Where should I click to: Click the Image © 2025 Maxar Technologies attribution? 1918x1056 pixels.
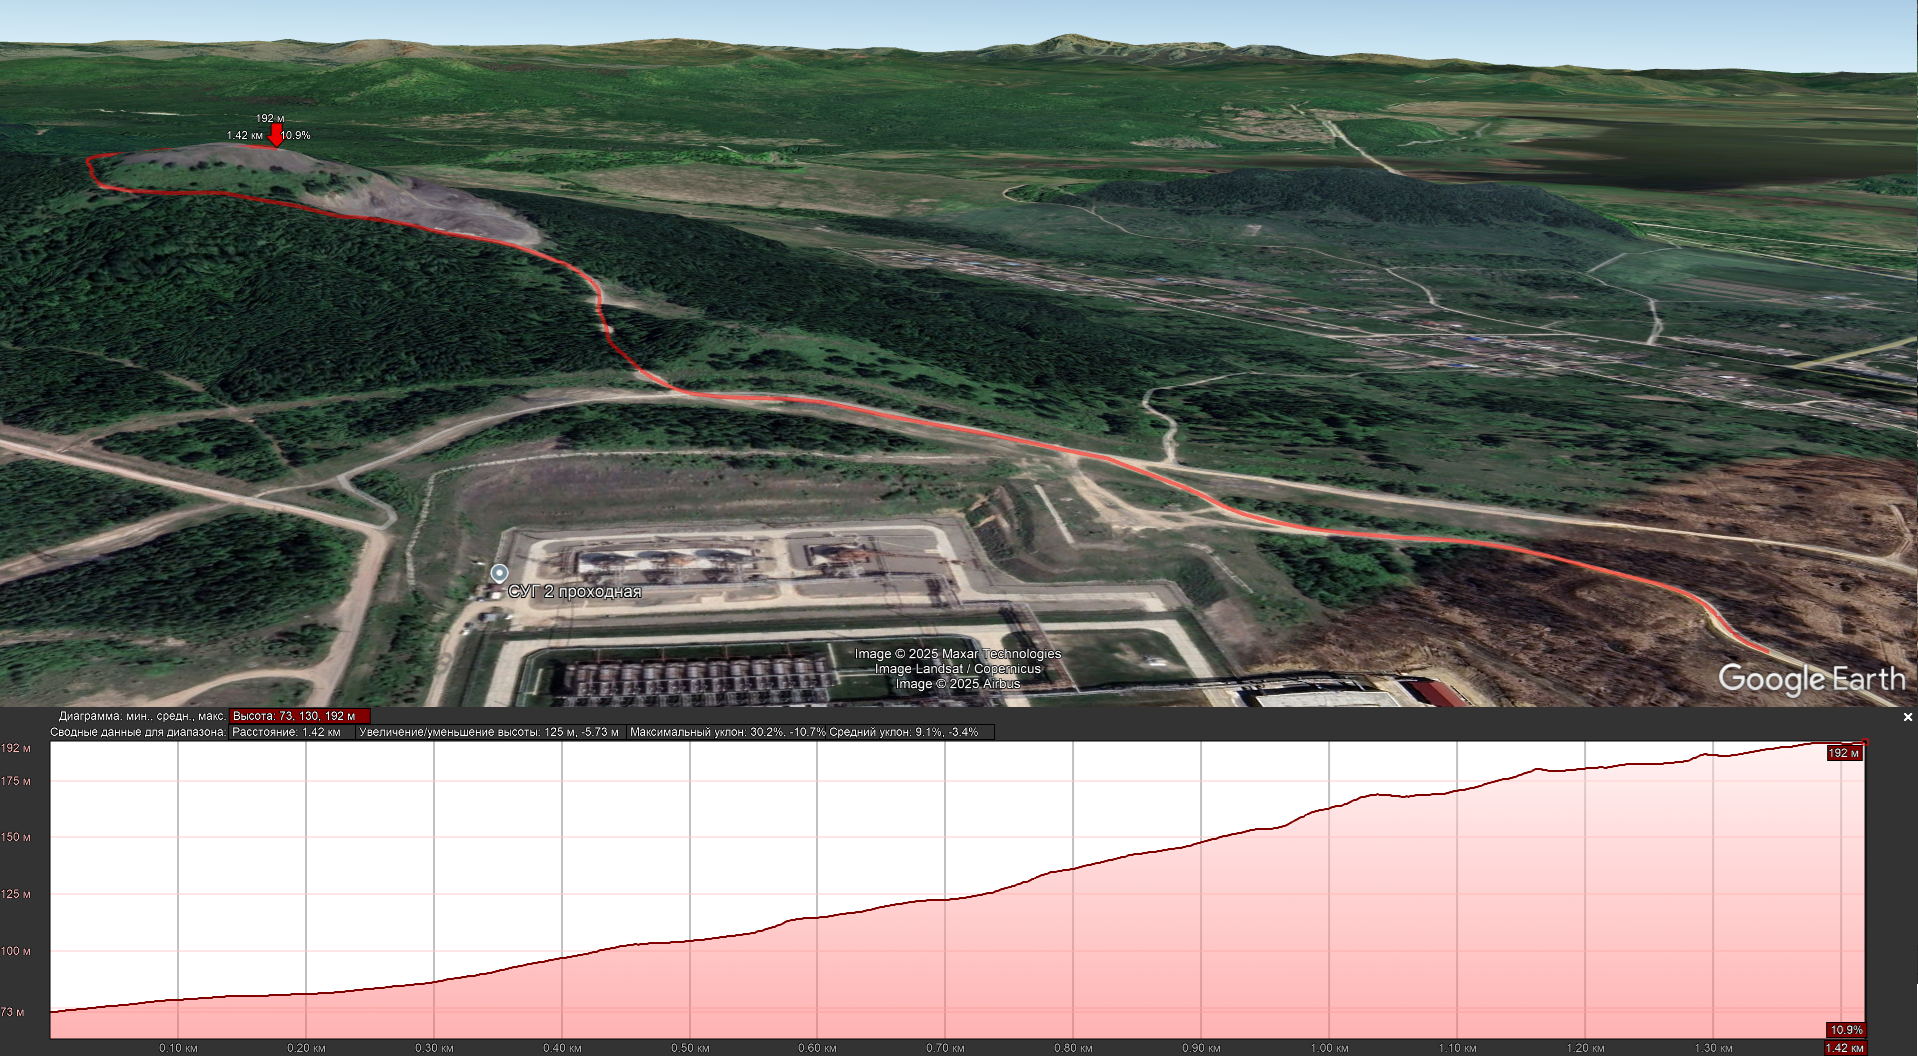[x=957, y=654]
